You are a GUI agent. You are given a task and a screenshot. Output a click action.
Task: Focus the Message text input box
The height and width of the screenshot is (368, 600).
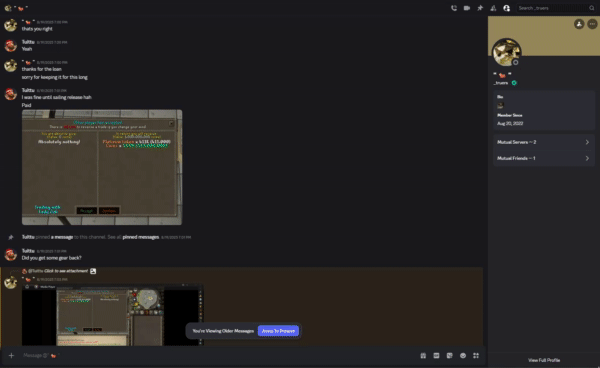pos(218,356)
